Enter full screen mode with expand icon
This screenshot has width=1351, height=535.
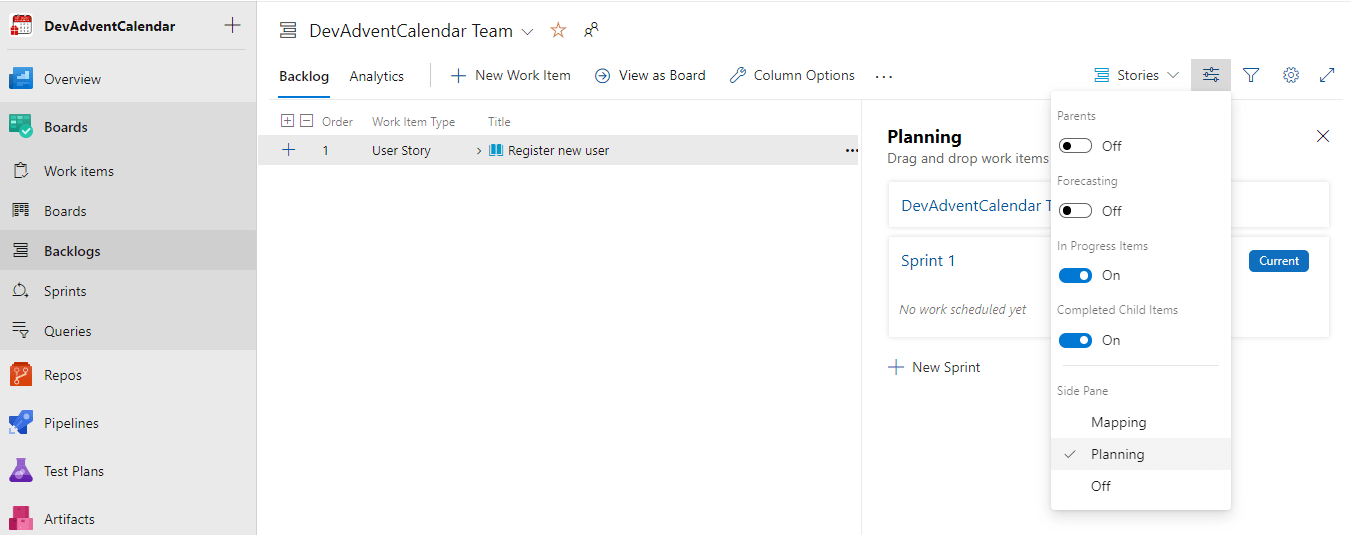pos(1327,75)
